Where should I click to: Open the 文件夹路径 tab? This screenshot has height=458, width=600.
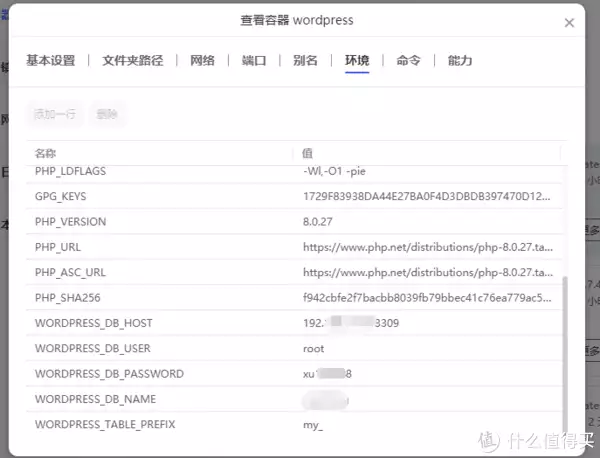[132, 61]
